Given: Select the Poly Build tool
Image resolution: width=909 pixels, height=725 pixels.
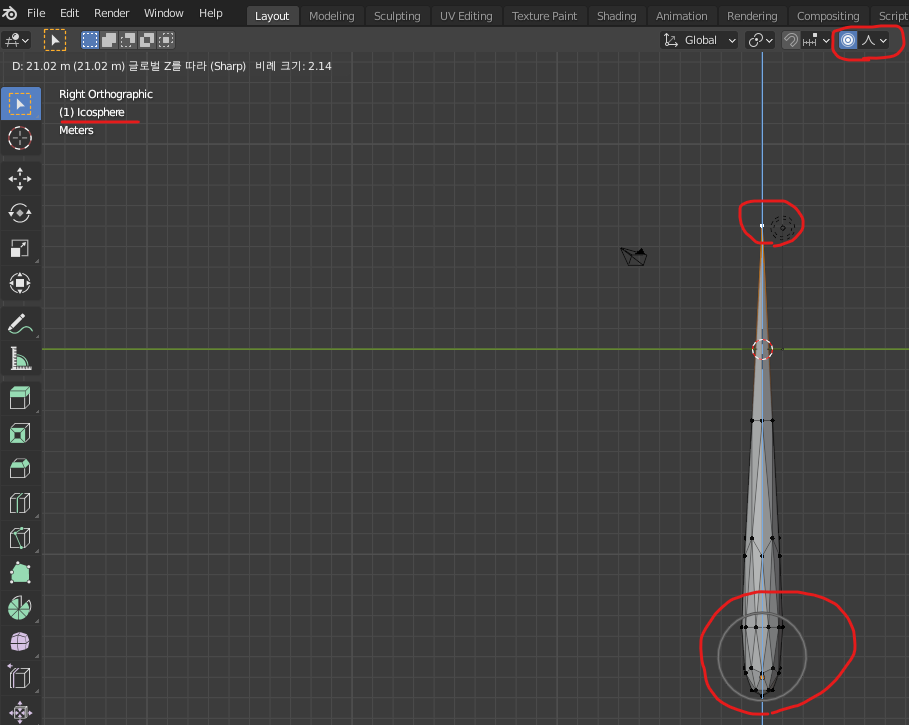Looking at the screenshot, I should pos(20,573).
